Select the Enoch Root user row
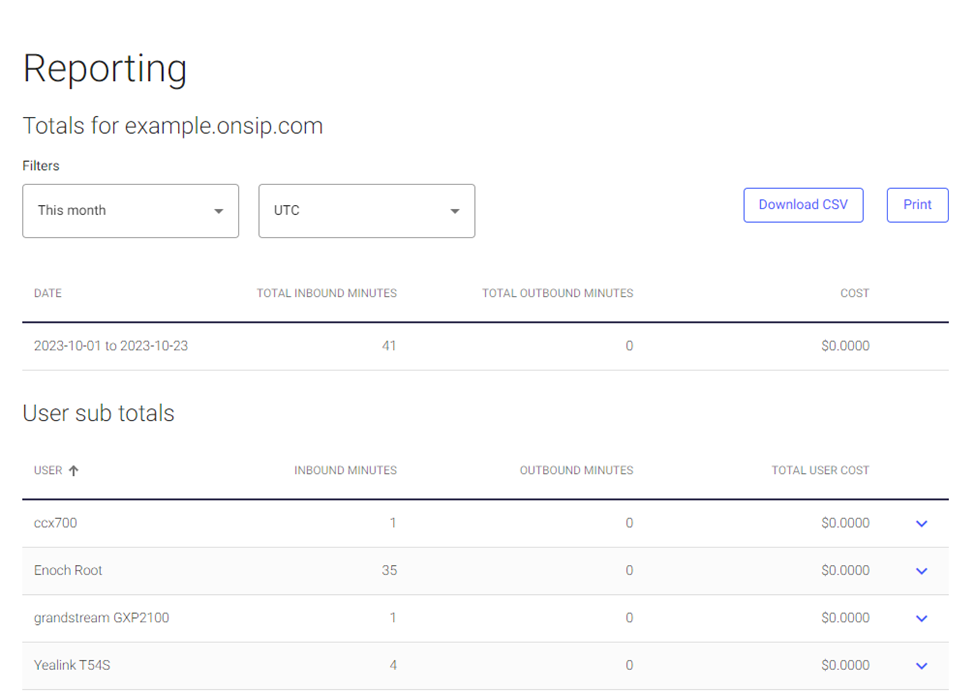Viewport: 975px width, 692px height. pos(485,571)
